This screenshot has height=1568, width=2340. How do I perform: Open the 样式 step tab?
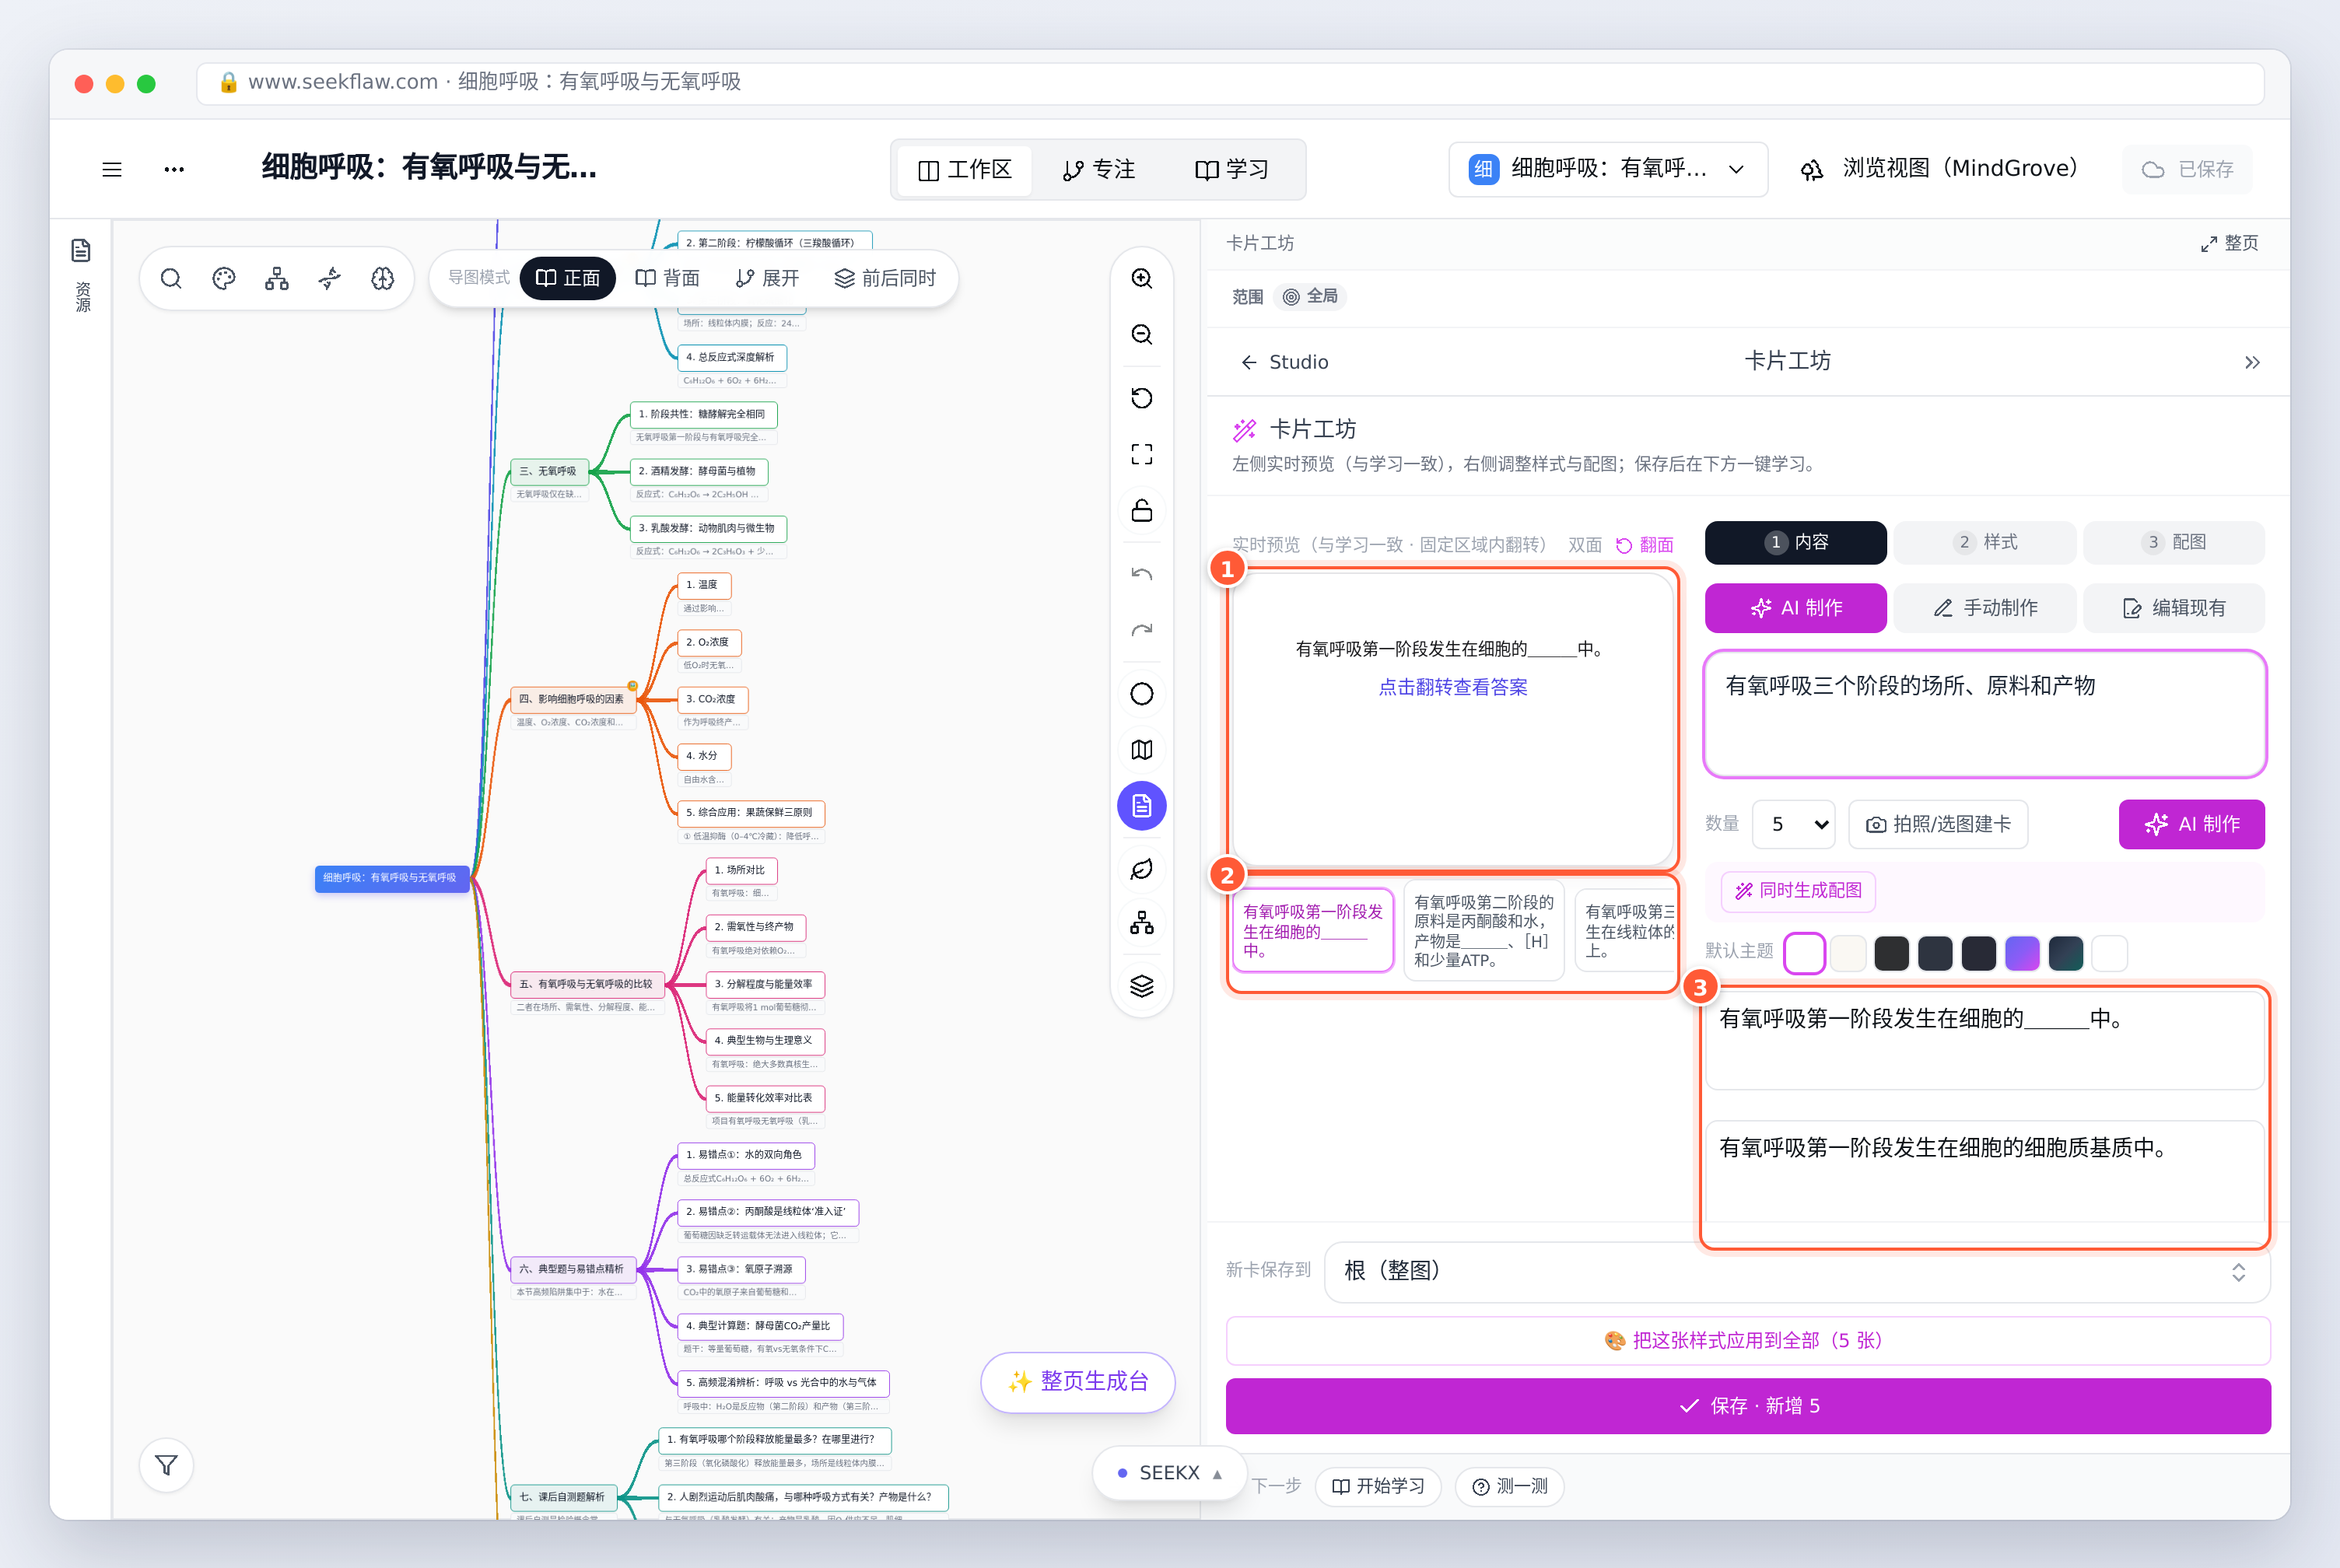[1985, 542]
